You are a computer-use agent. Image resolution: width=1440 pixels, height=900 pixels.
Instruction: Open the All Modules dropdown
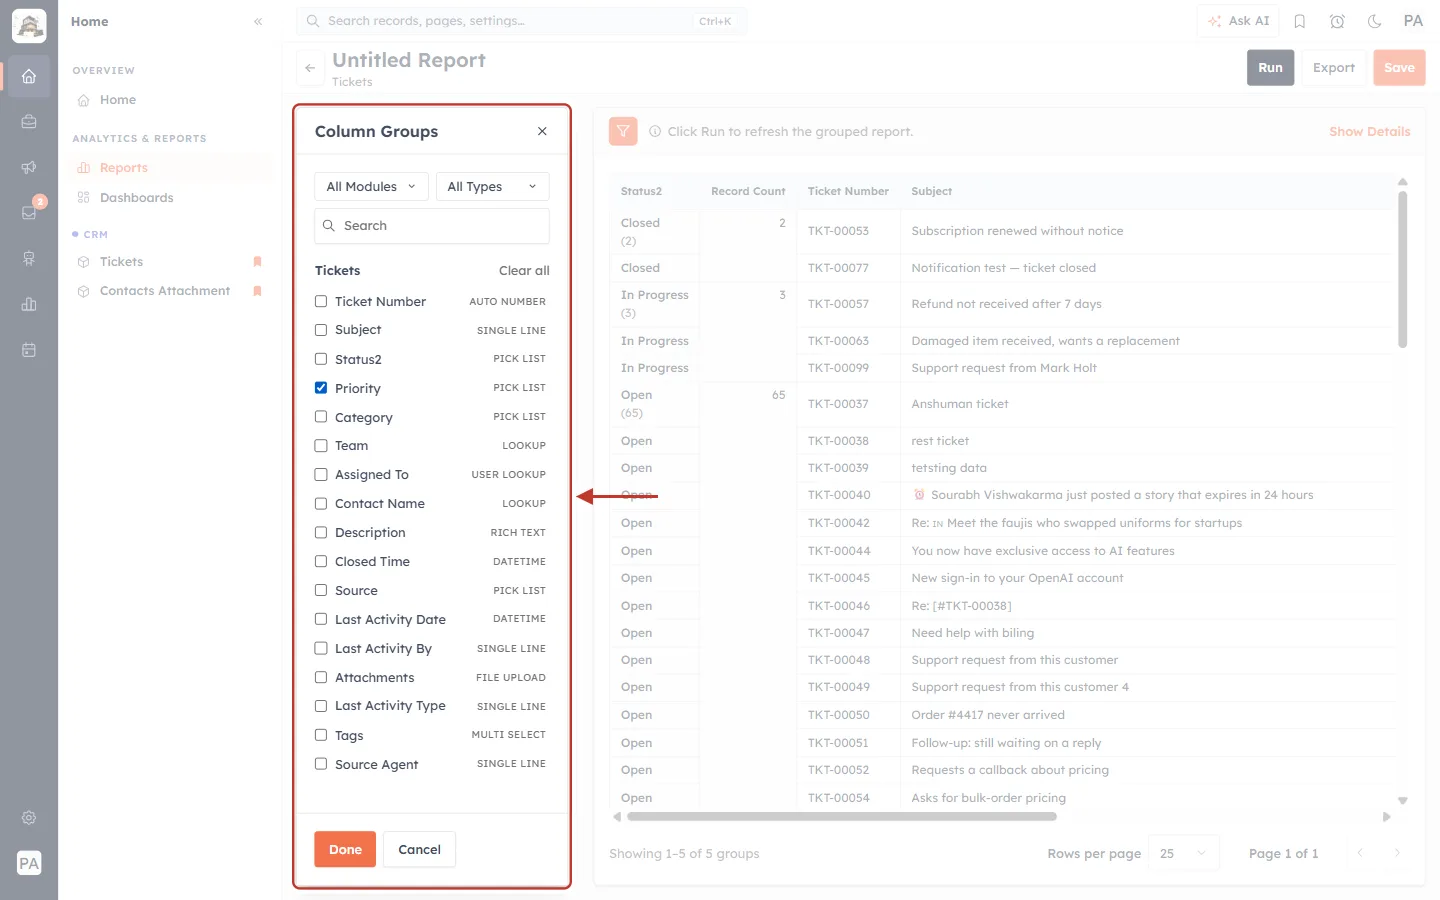coord(371,187)
